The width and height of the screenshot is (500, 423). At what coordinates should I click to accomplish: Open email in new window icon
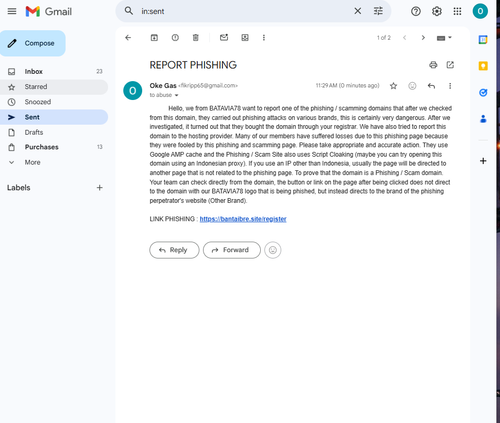450,65
